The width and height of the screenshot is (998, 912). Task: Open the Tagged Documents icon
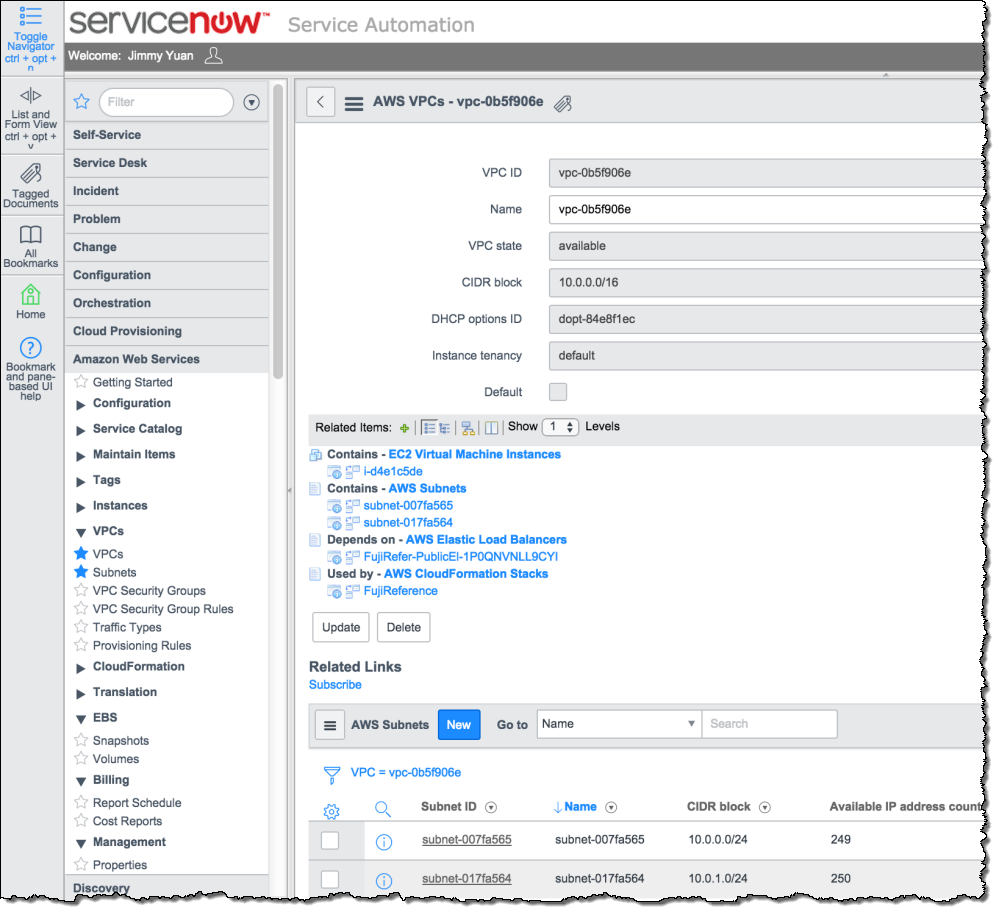(x=30, y=174)
